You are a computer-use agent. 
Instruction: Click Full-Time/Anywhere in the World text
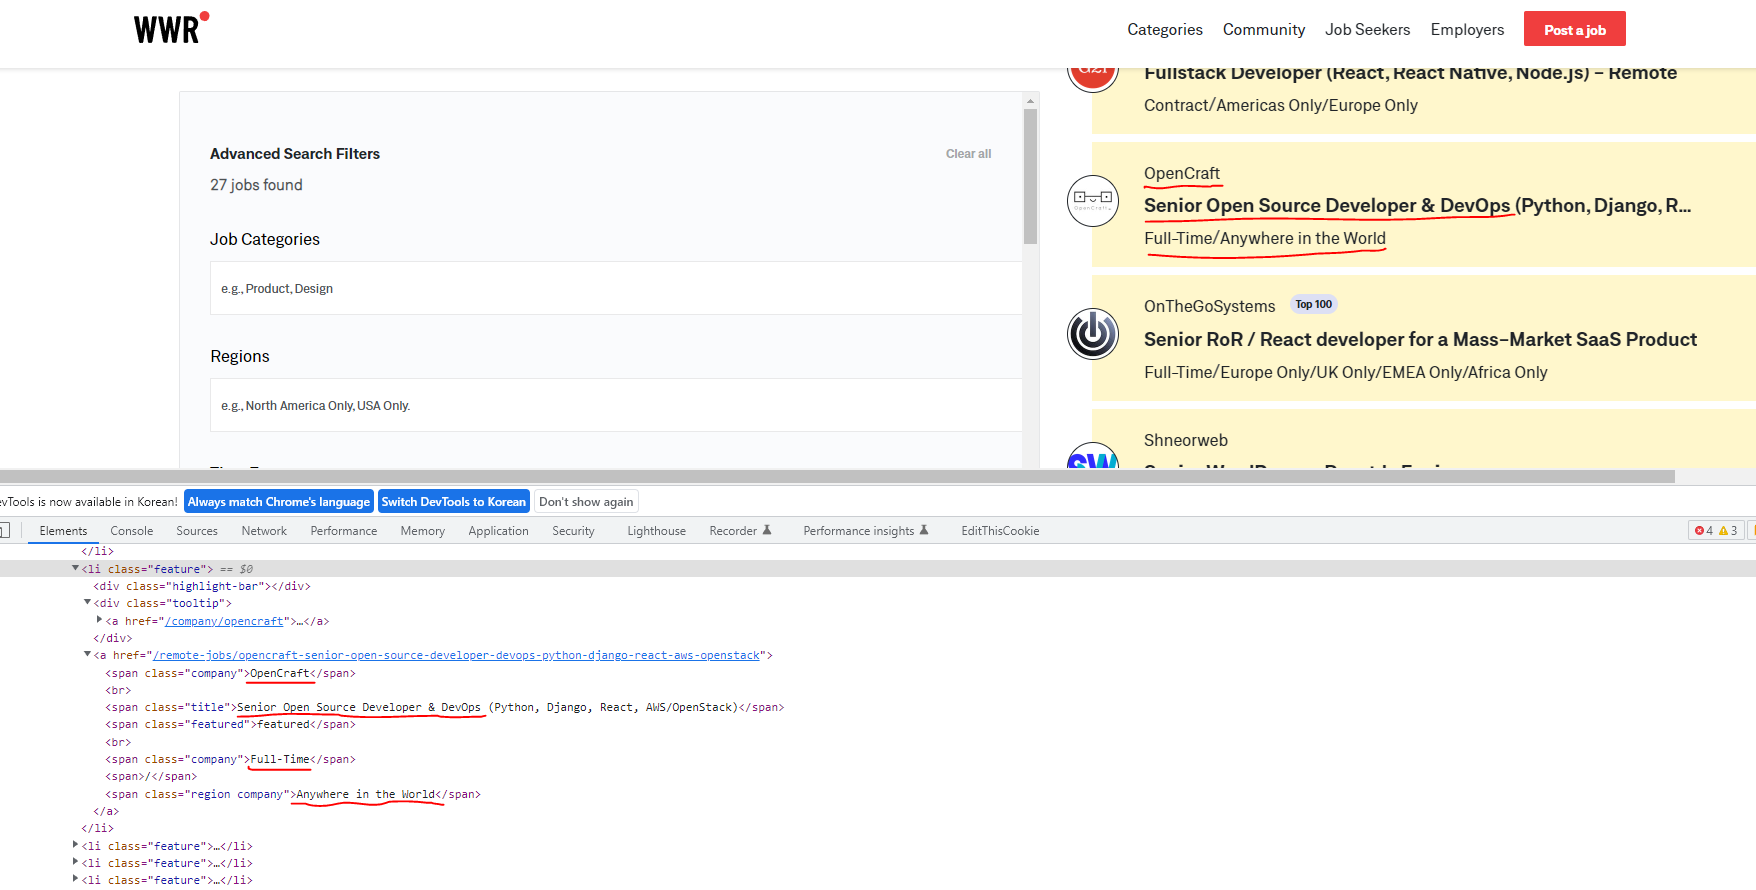tap(1265, 238)
